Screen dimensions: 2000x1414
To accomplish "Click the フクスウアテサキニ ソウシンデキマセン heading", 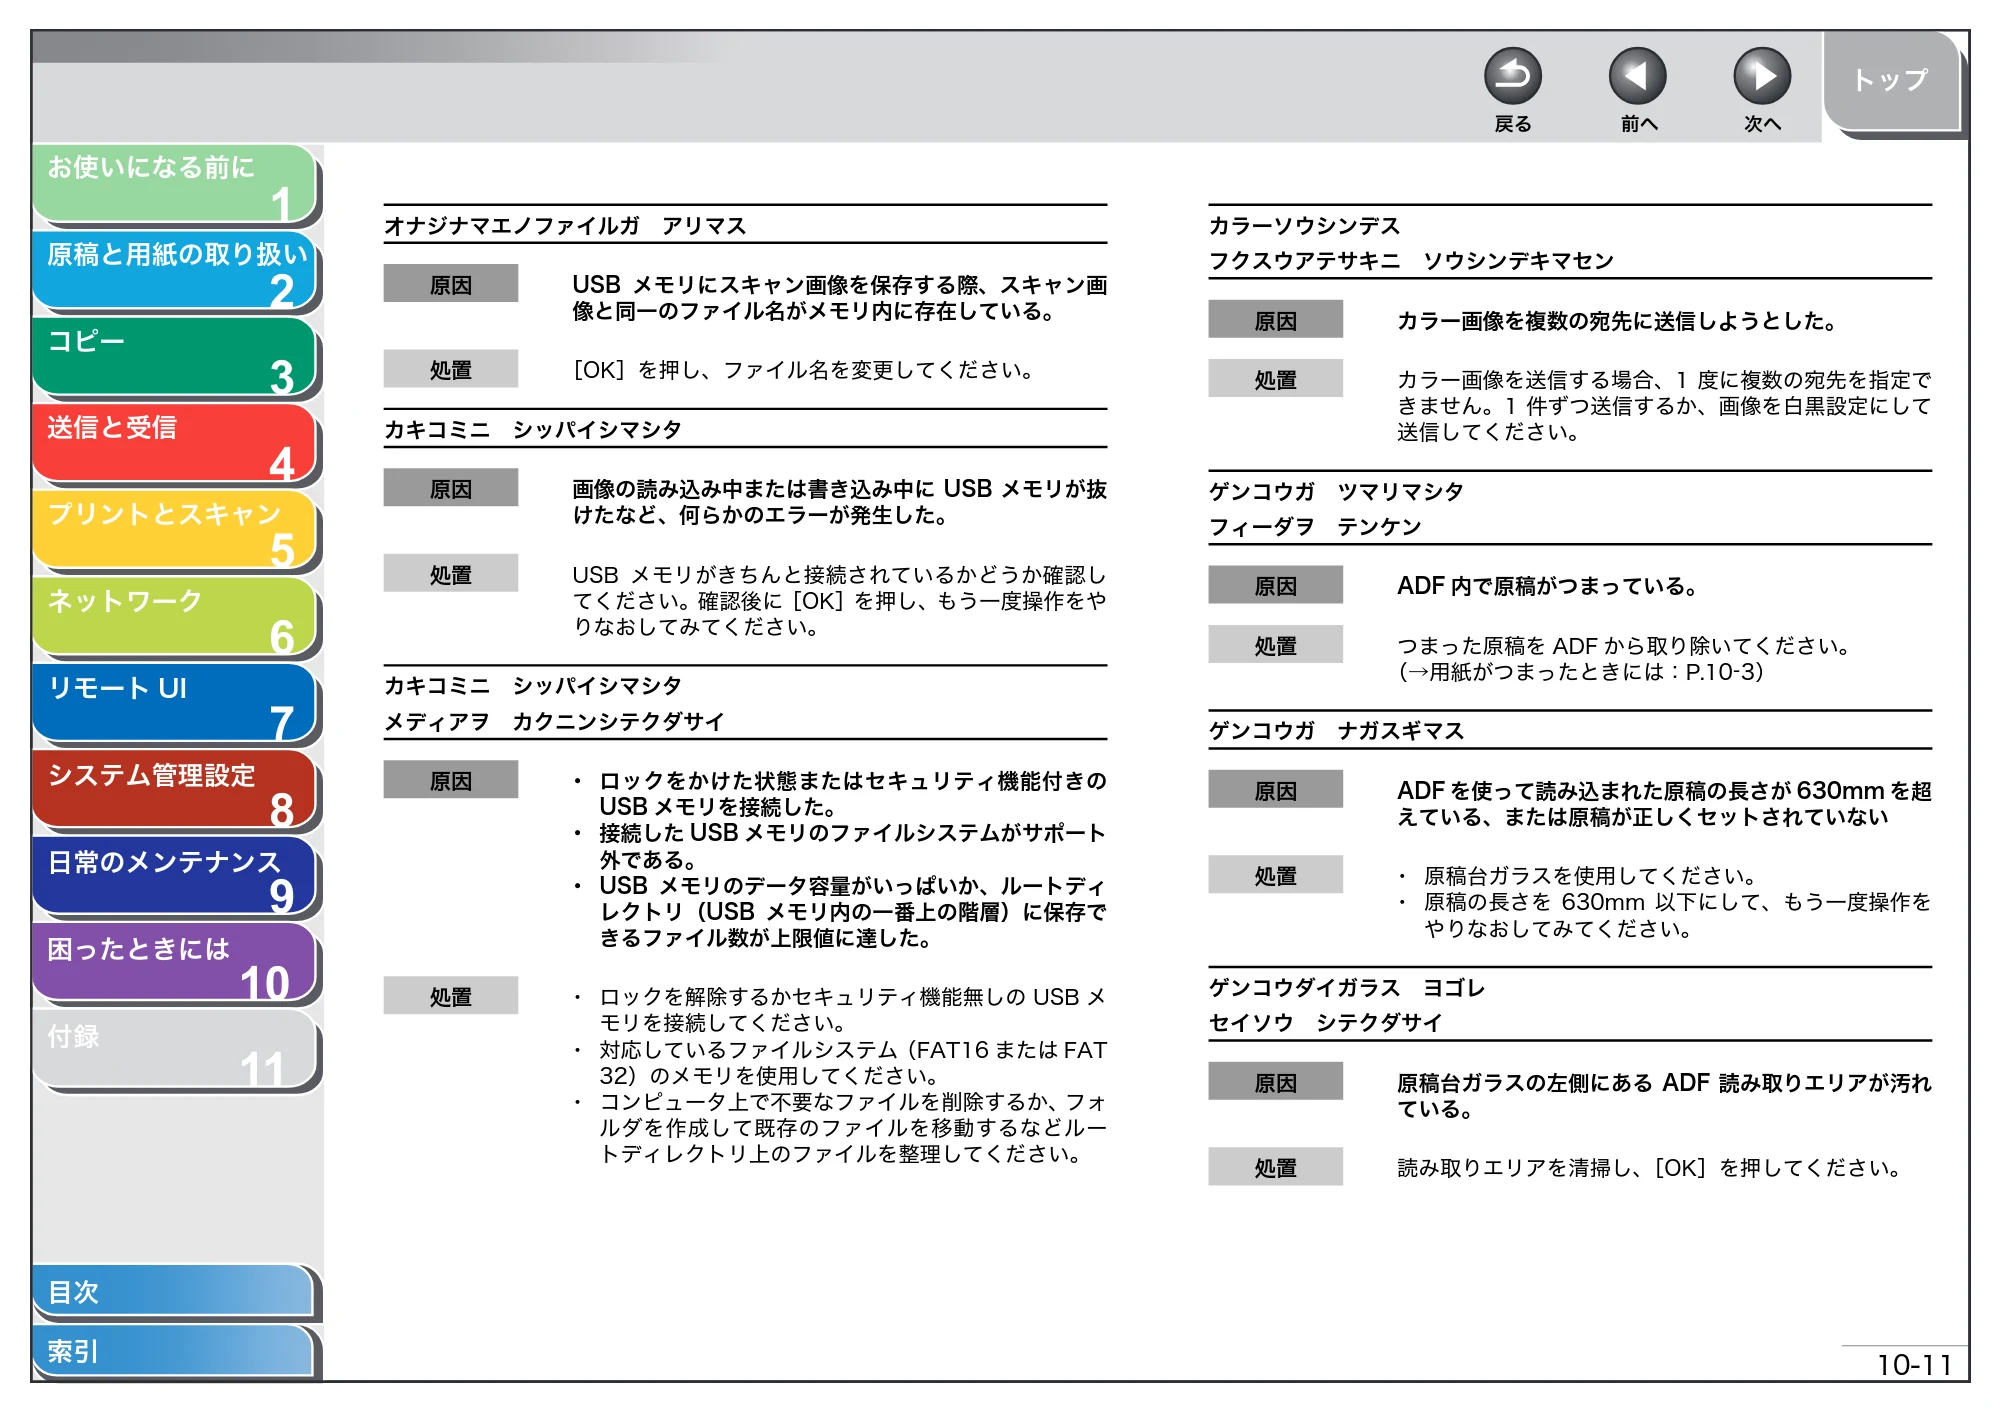I will (x=1411, y=261).
